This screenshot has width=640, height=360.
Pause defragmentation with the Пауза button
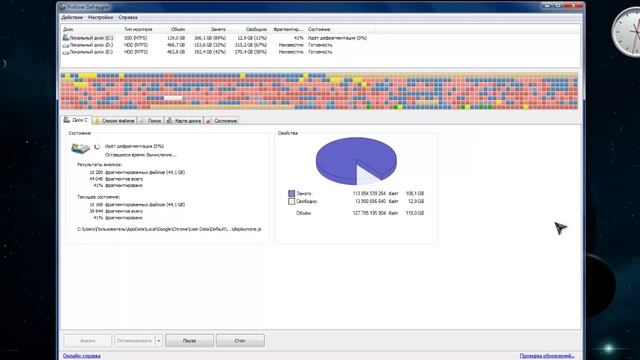click(x=189, y=340)
